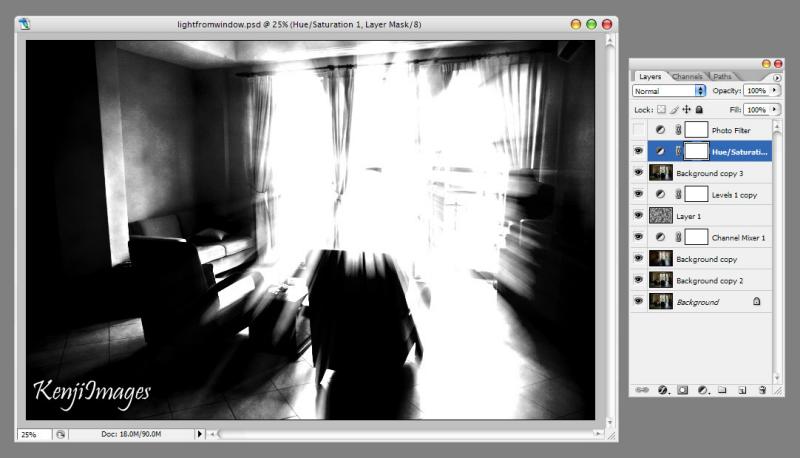Create a new layer with bottom icon
The image size is (800, 458).
point(742,390)
